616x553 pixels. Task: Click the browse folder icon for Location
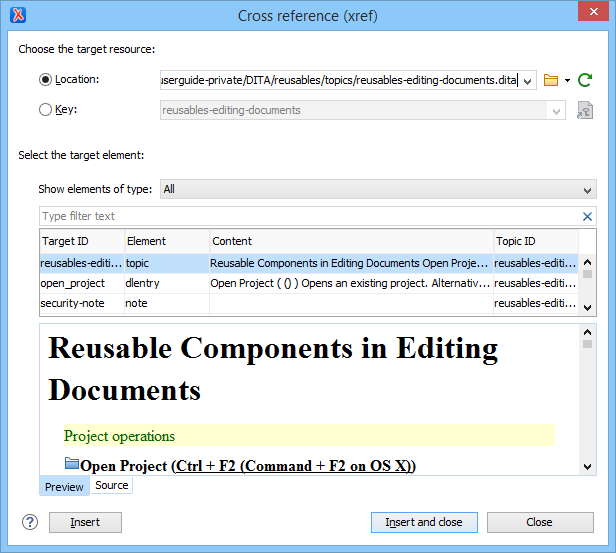tap(551, 80)
